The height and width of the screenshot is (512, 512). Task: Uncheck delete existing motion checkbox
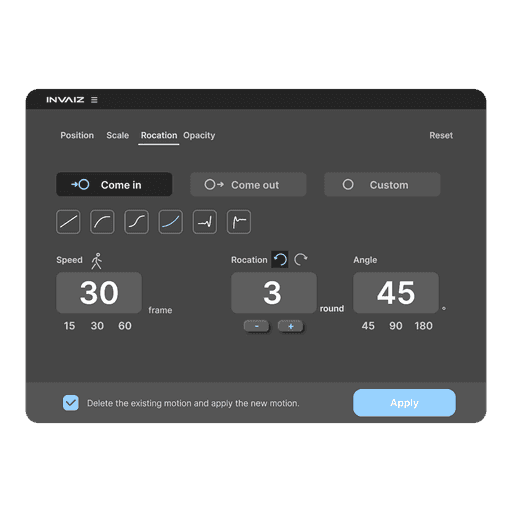coord(71,403)
